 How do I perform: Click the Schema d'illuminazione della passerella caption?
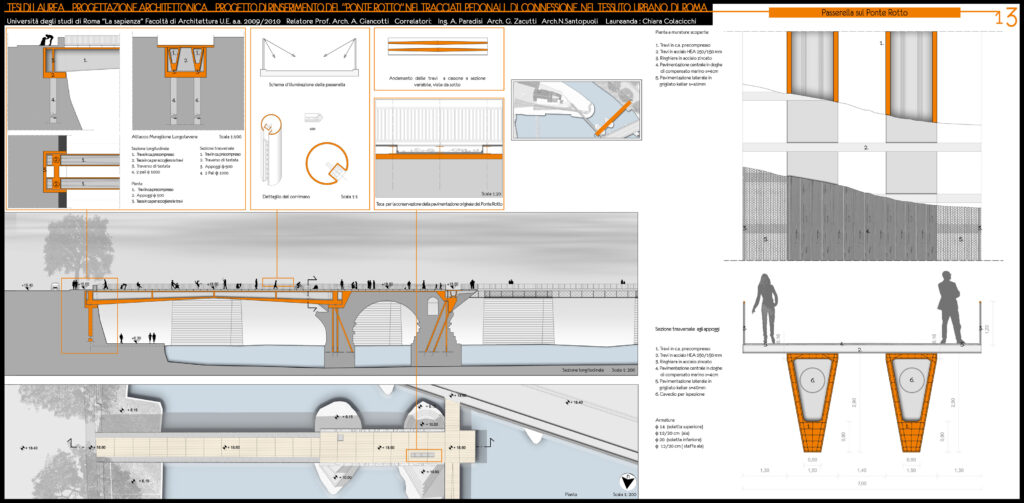click(x=307, y=85)
